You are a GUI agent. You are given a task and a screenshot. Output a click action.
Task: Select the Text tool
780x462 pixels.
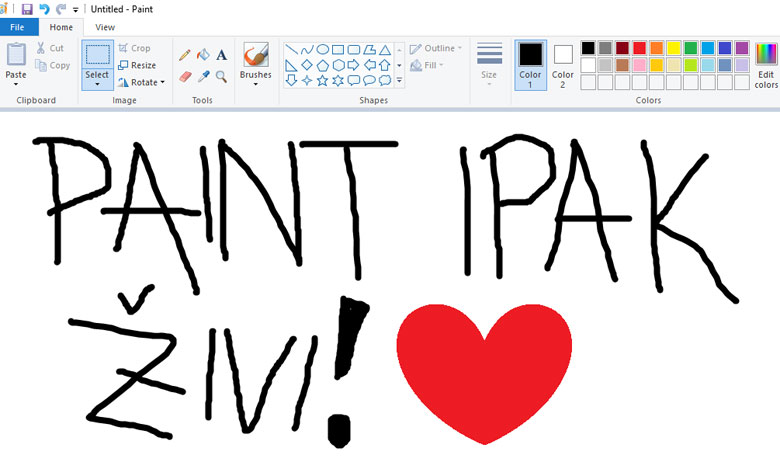click(x=221, y=55)
